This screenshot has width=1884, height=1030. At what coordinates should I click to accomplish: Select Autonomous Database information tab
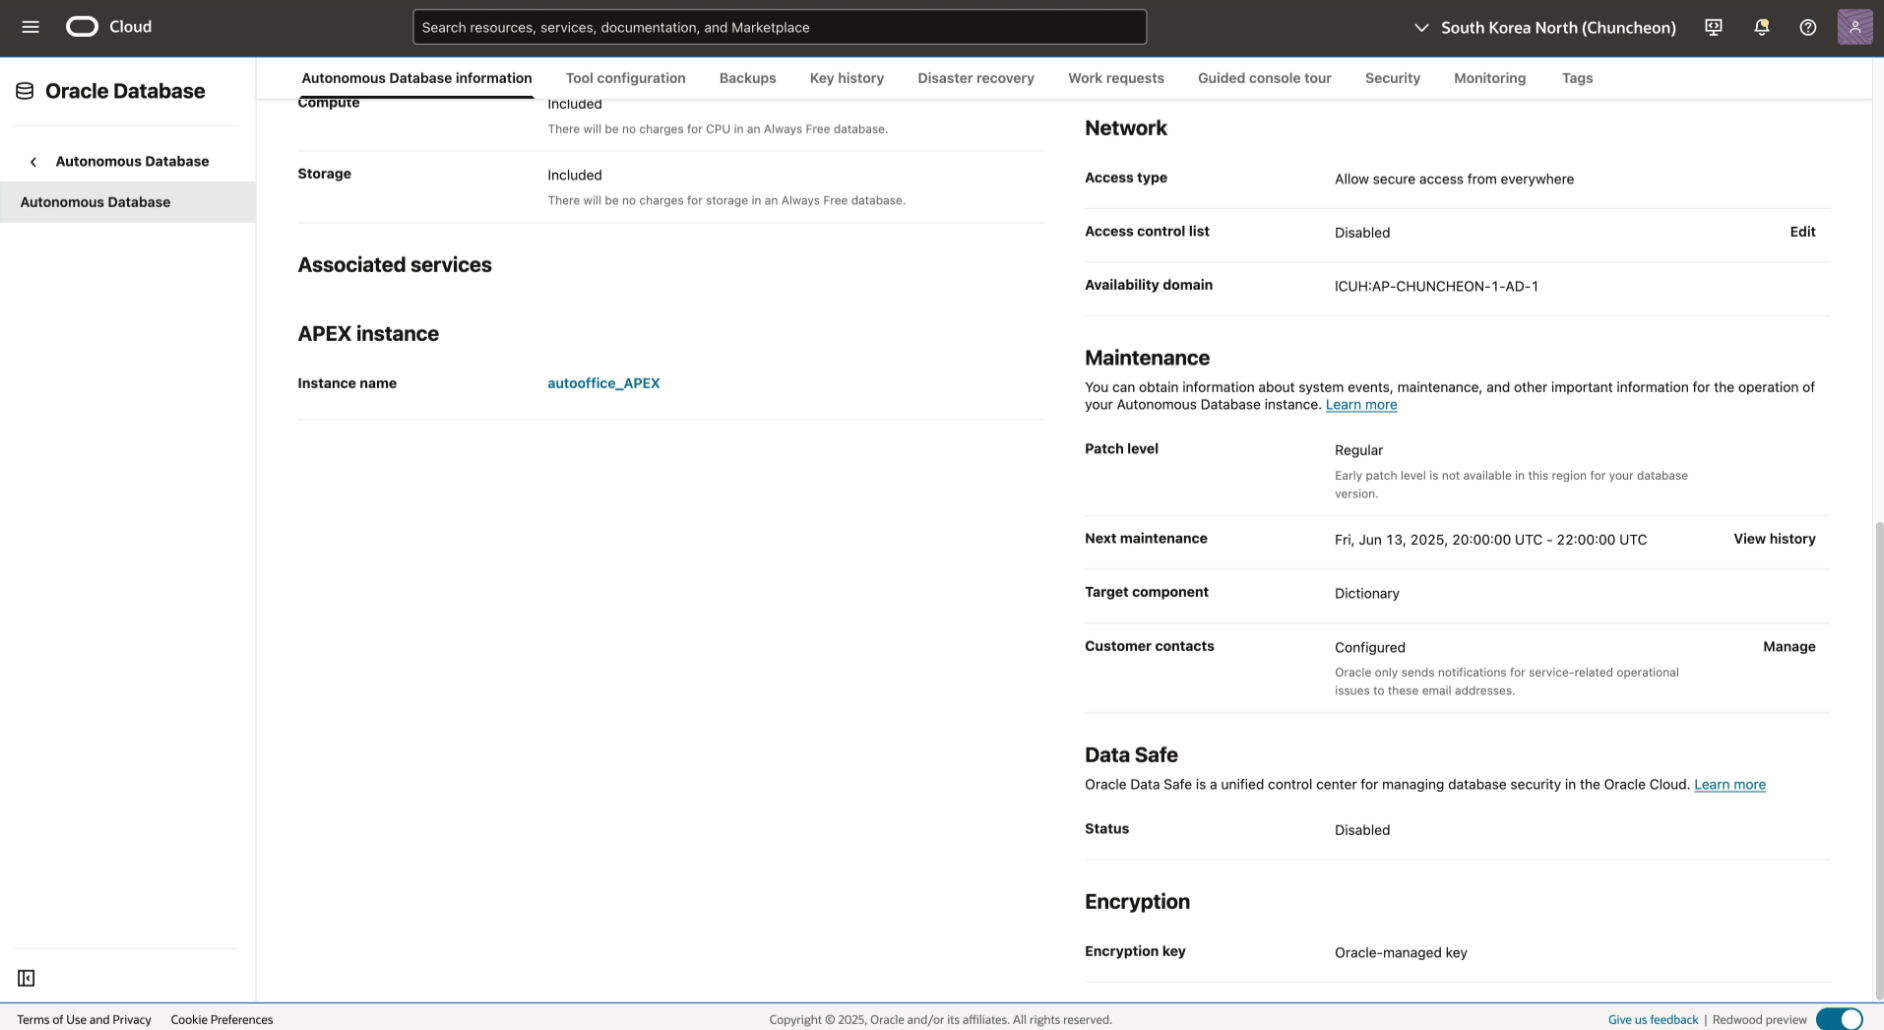[x=416, y=78]
